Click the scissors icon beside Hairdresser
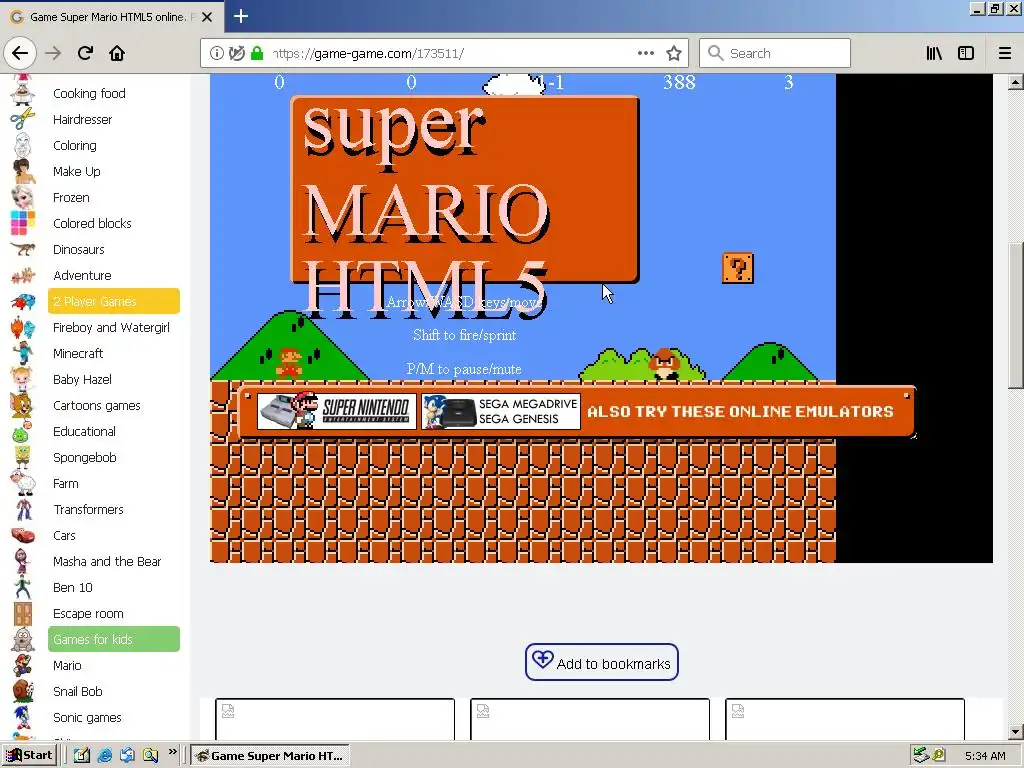This screenshot has width=1024, height=768. [22, 120]
